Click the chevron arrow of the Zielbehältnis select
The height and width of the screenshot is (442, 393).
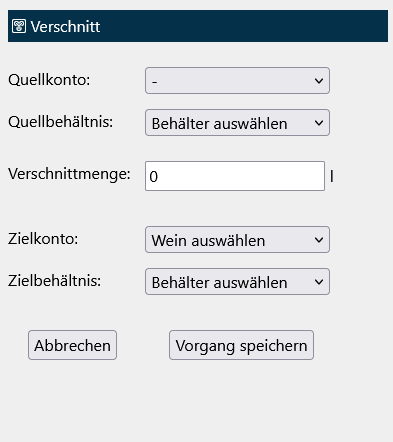pyautogui.click(x=319, y=282)
